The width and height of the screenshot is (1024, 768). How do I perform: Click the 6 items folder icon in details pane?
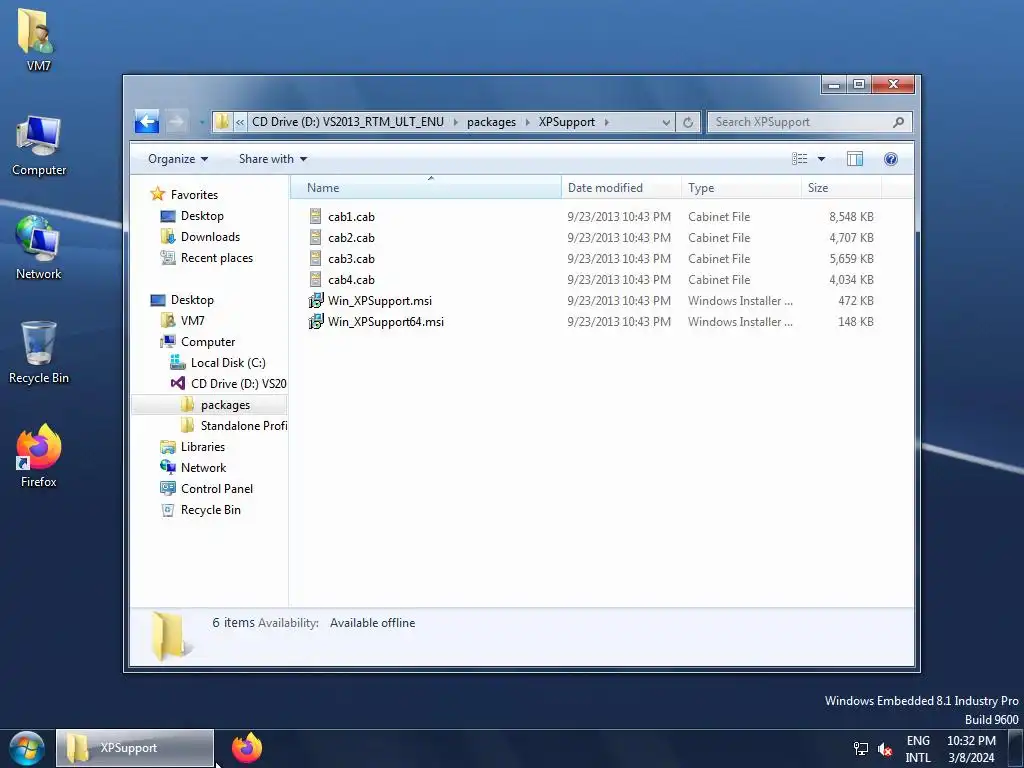coord(170,635)
